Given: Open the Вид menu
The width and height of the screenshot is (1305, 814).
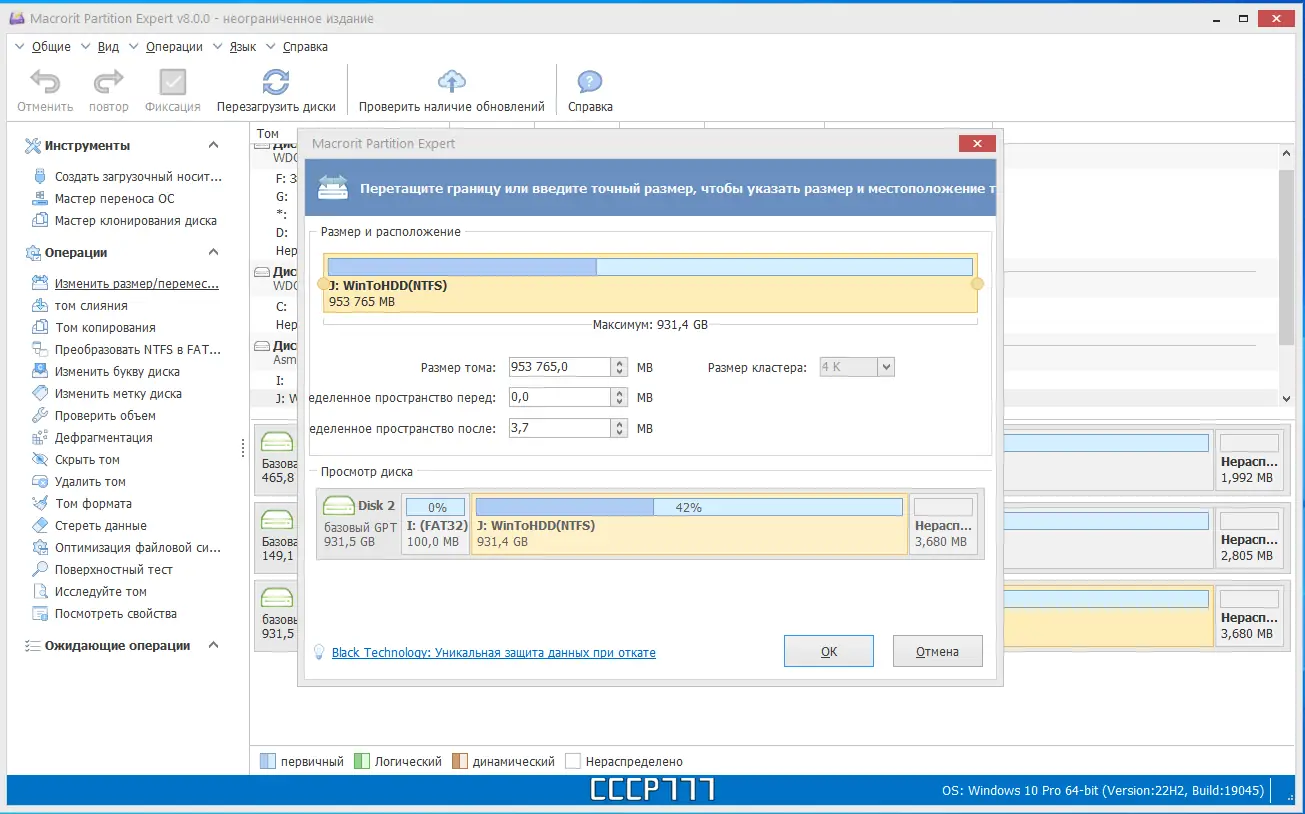Looking at the screenshot, I should coord(108,47).
